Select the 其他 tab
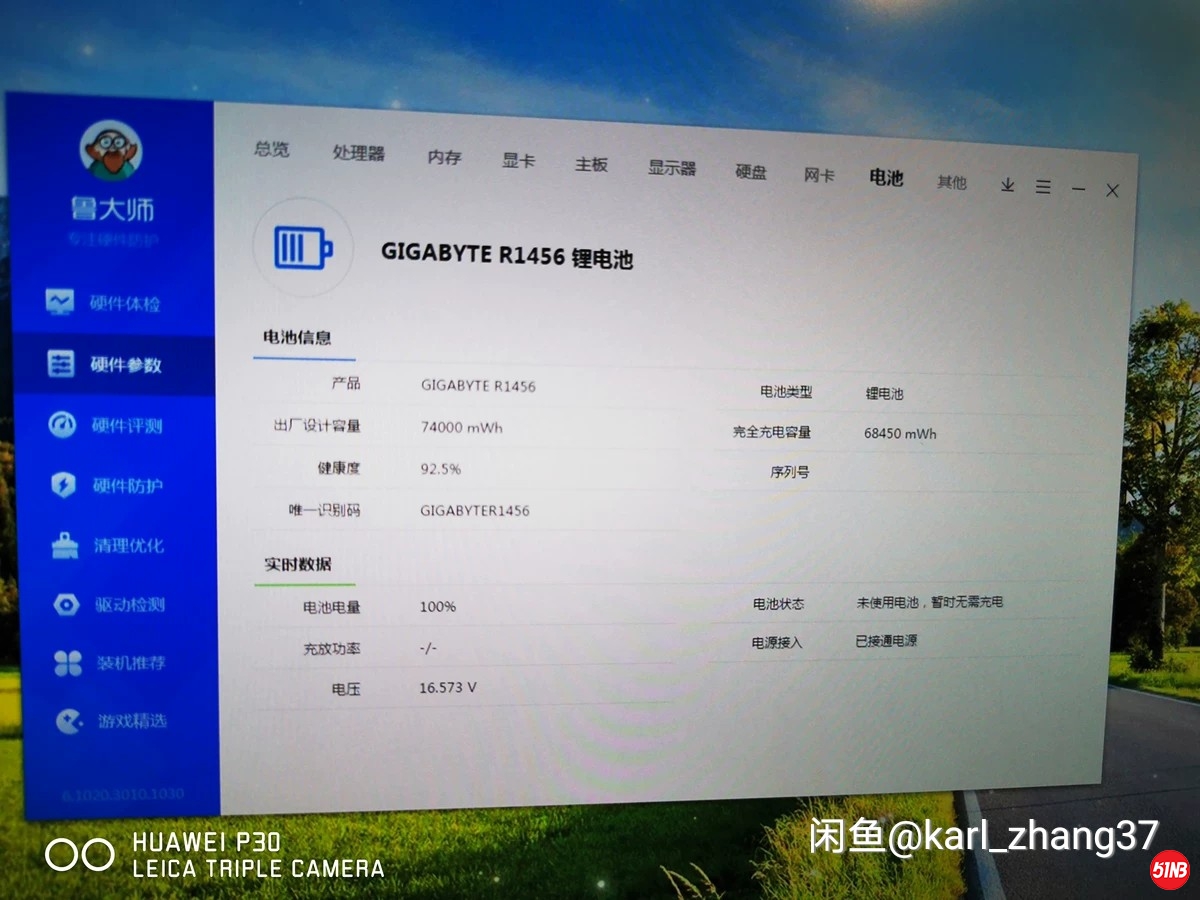This screenshot has height=900, width=1200. (x=952, y=182)
